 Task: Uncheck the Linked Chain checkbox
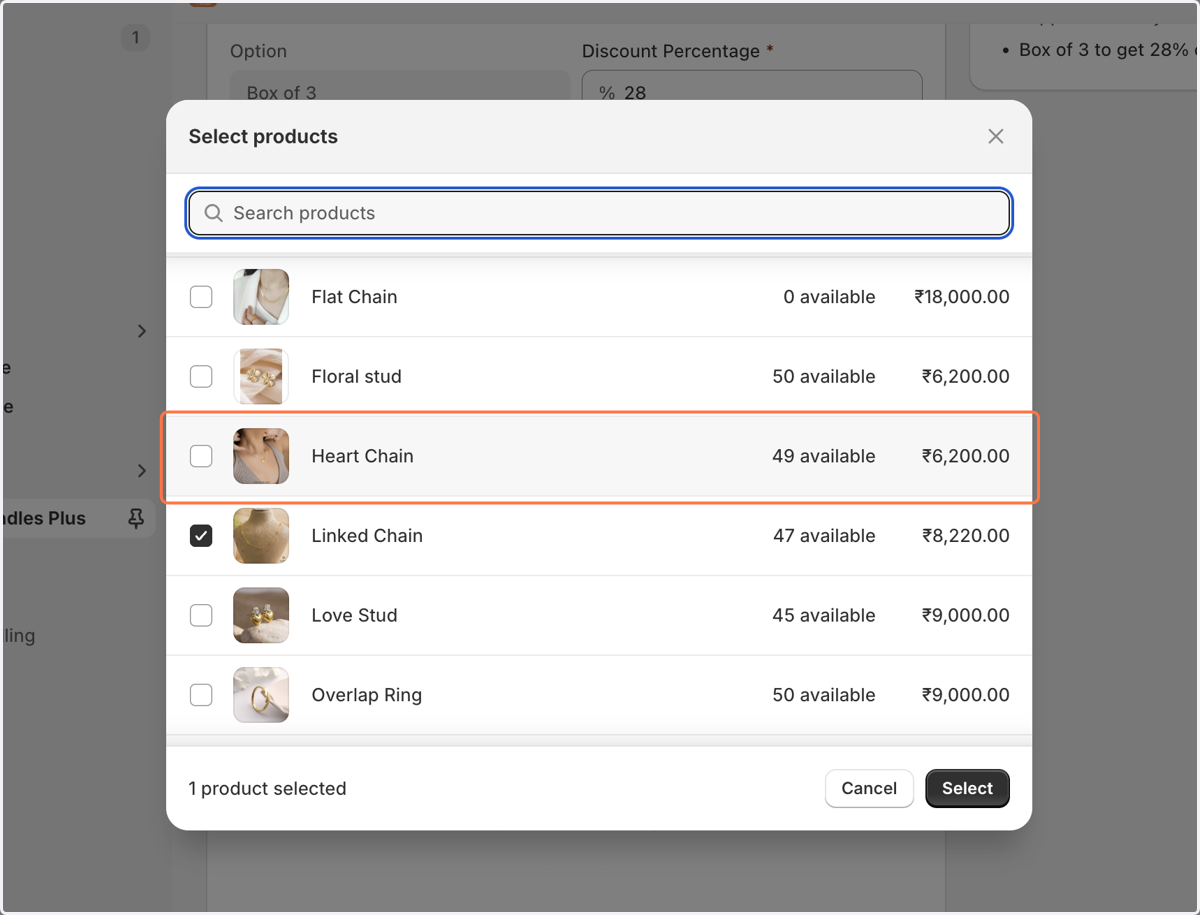pyautogui.click(x=201, y=536)
